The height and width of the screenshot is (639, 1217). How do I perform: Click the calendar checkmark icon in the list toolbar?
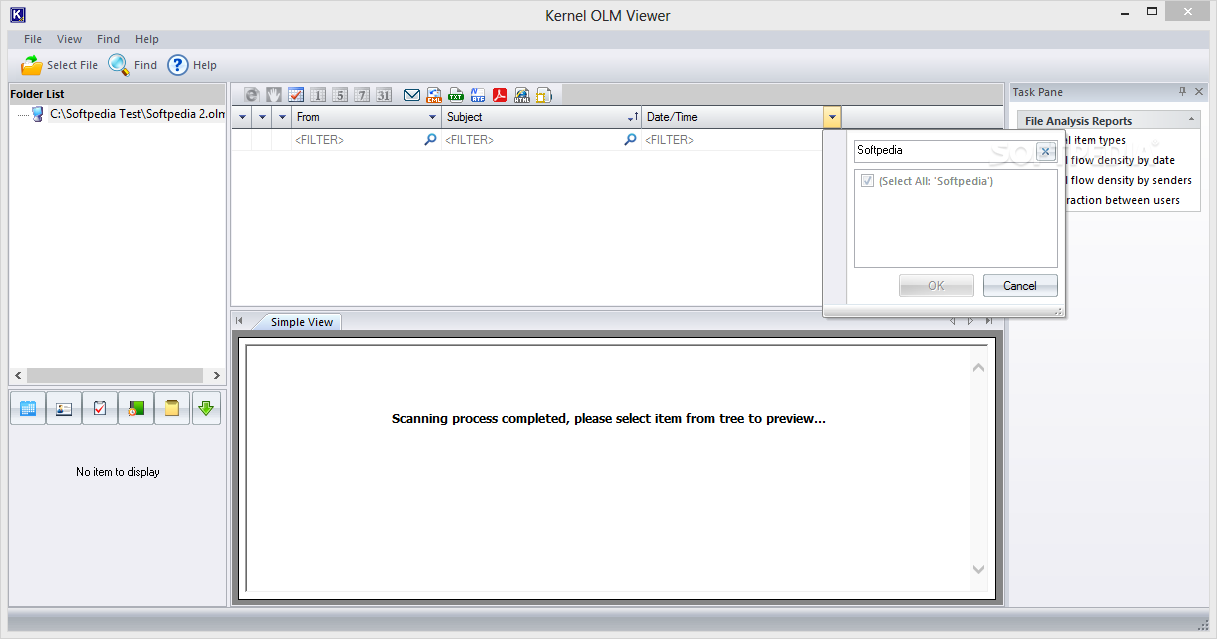pyautogui.click(x=296, y=95)
